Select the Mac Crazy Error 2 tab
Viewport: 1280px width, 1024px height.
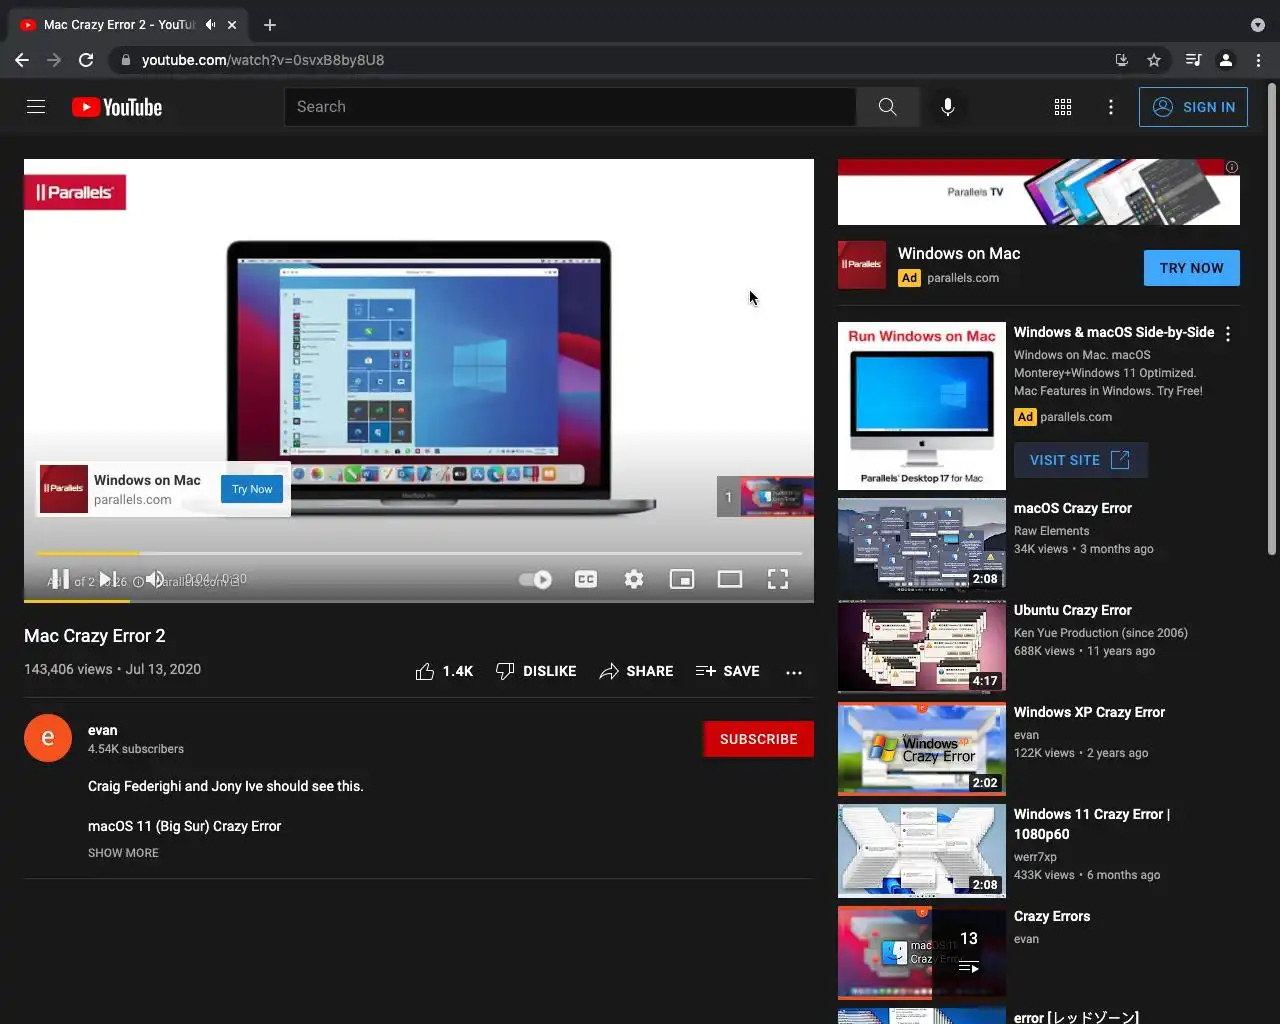tap(130, 25)
